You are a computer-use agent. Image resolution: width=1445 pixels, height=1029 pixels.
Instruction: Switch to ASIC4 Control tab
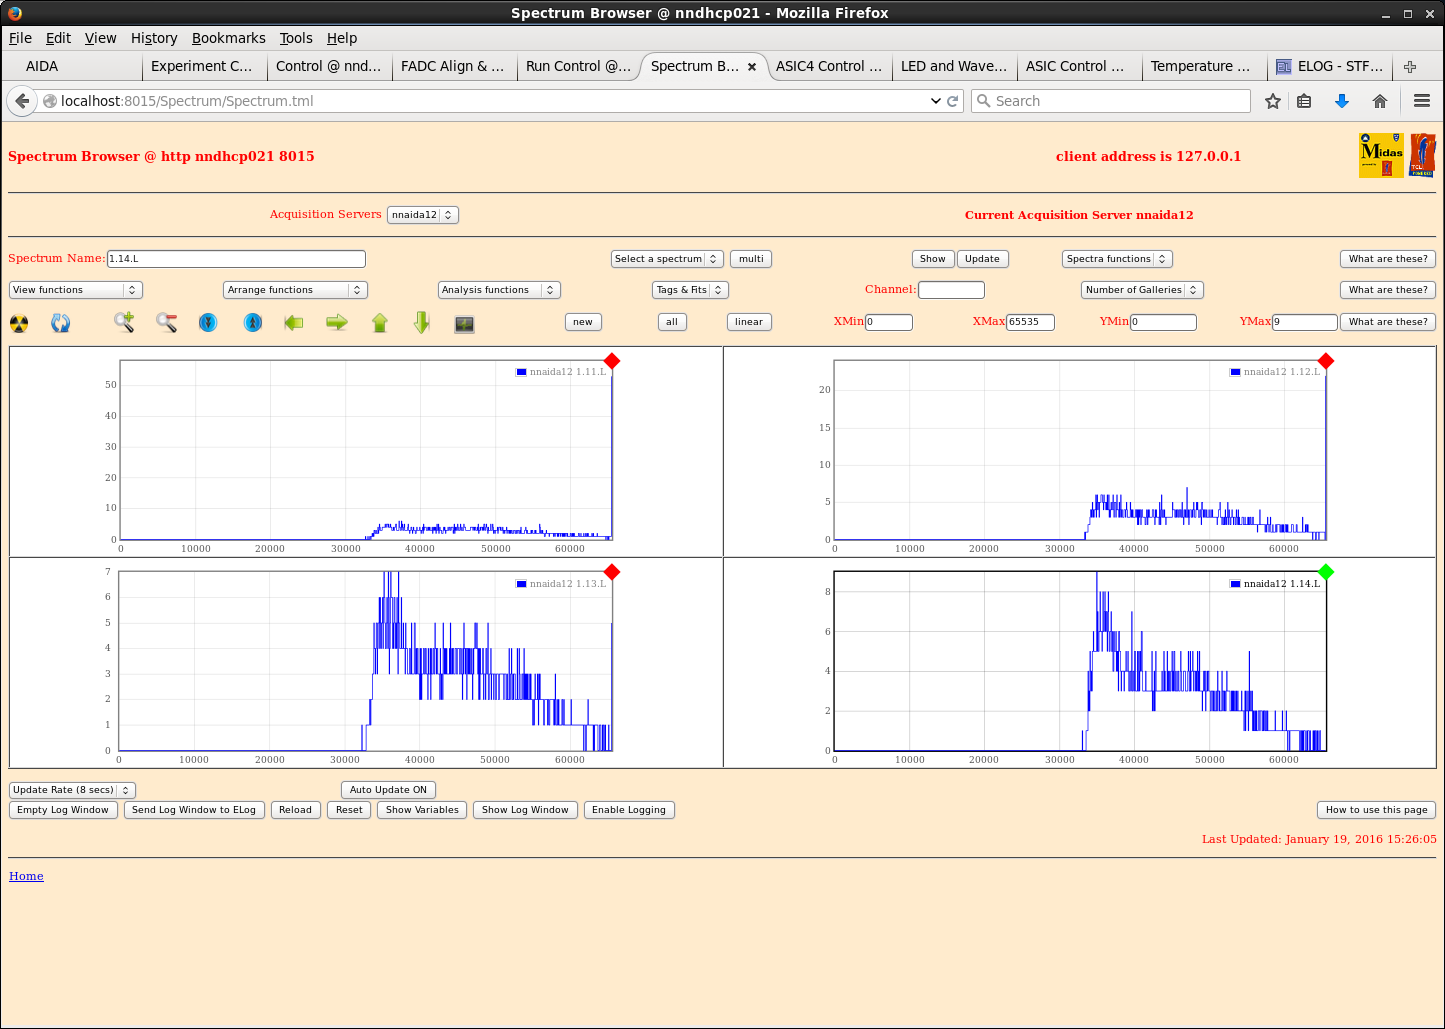pyautogui.click(x=829, y=67)
